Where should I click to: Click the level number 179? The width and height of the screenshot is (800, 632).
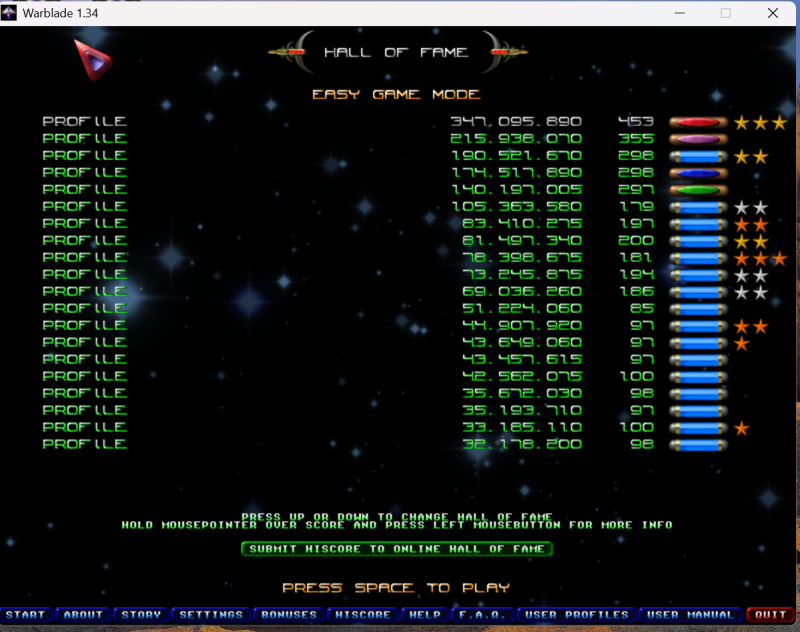coord(637,206)
